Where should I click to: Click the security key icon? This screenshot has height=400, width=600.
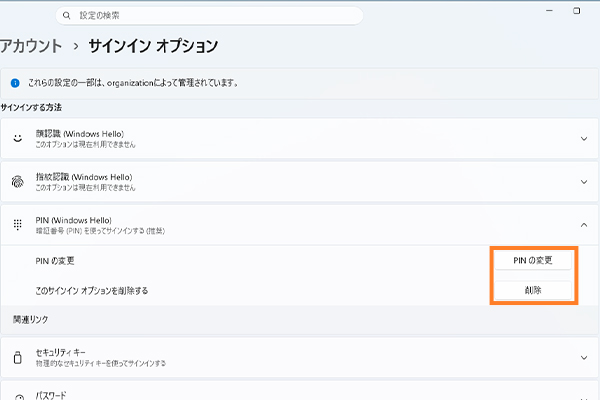pyautogui.click(x=18, y=358)
